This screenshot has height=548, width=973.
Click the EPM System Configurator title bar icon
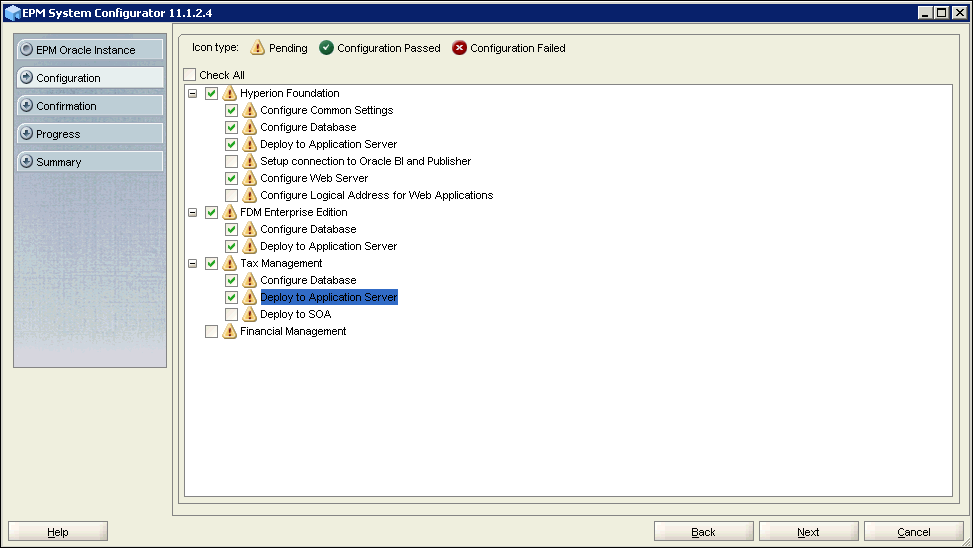click(12, 12)
